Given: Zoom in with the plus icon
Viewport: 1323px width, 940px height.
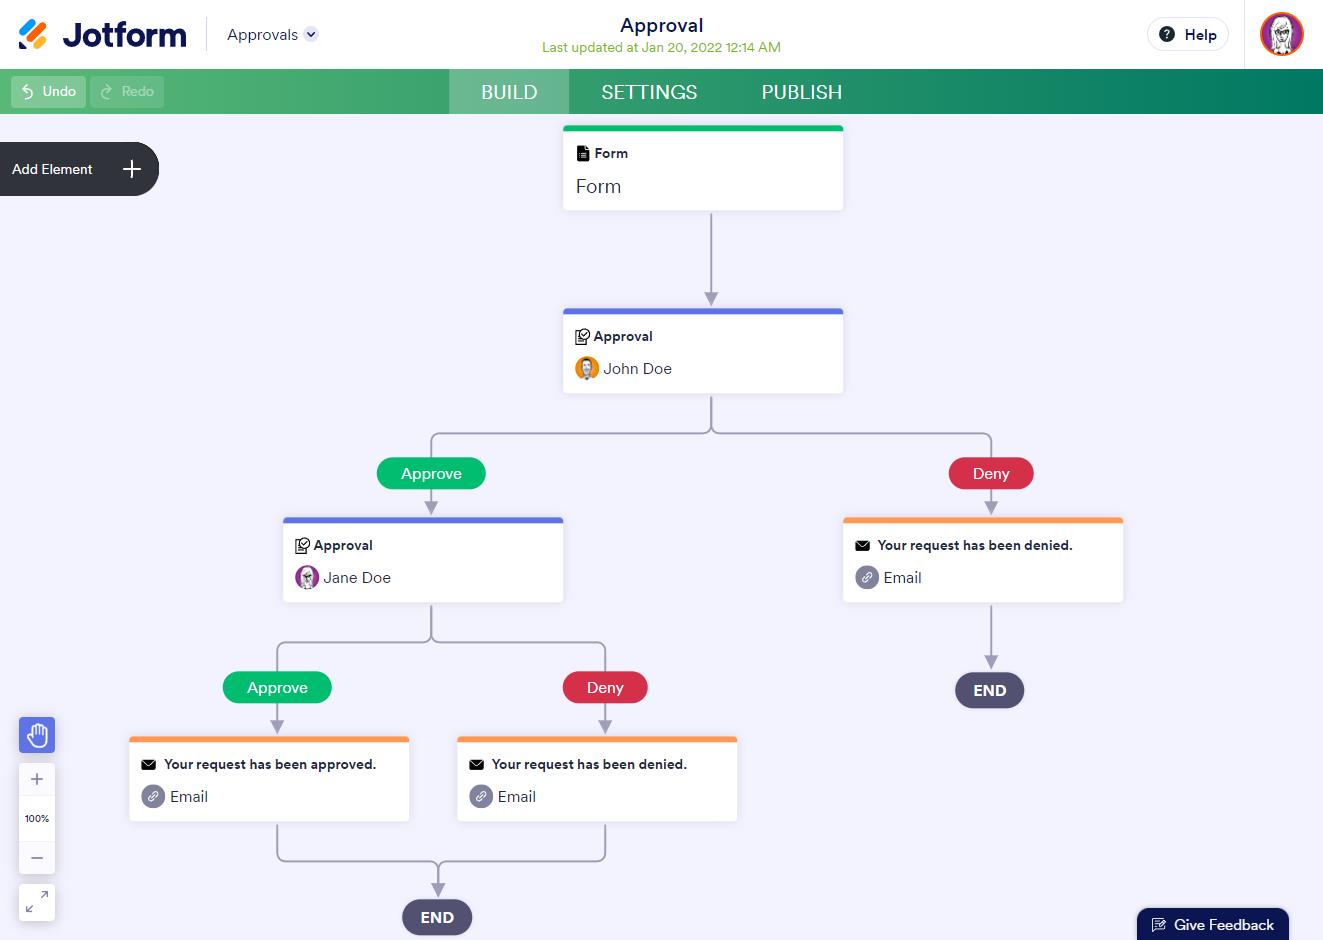Looking at the screenshot, I should [x=37, y=779].
